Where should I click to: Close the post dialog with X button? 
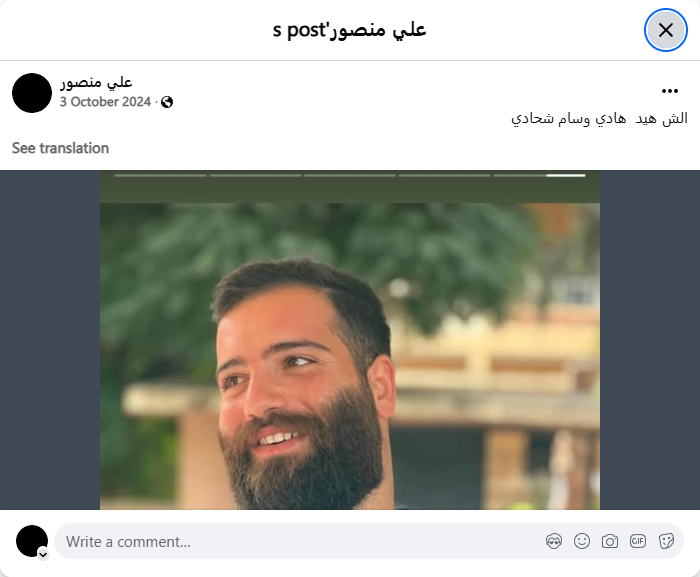[x=666, y=30]
